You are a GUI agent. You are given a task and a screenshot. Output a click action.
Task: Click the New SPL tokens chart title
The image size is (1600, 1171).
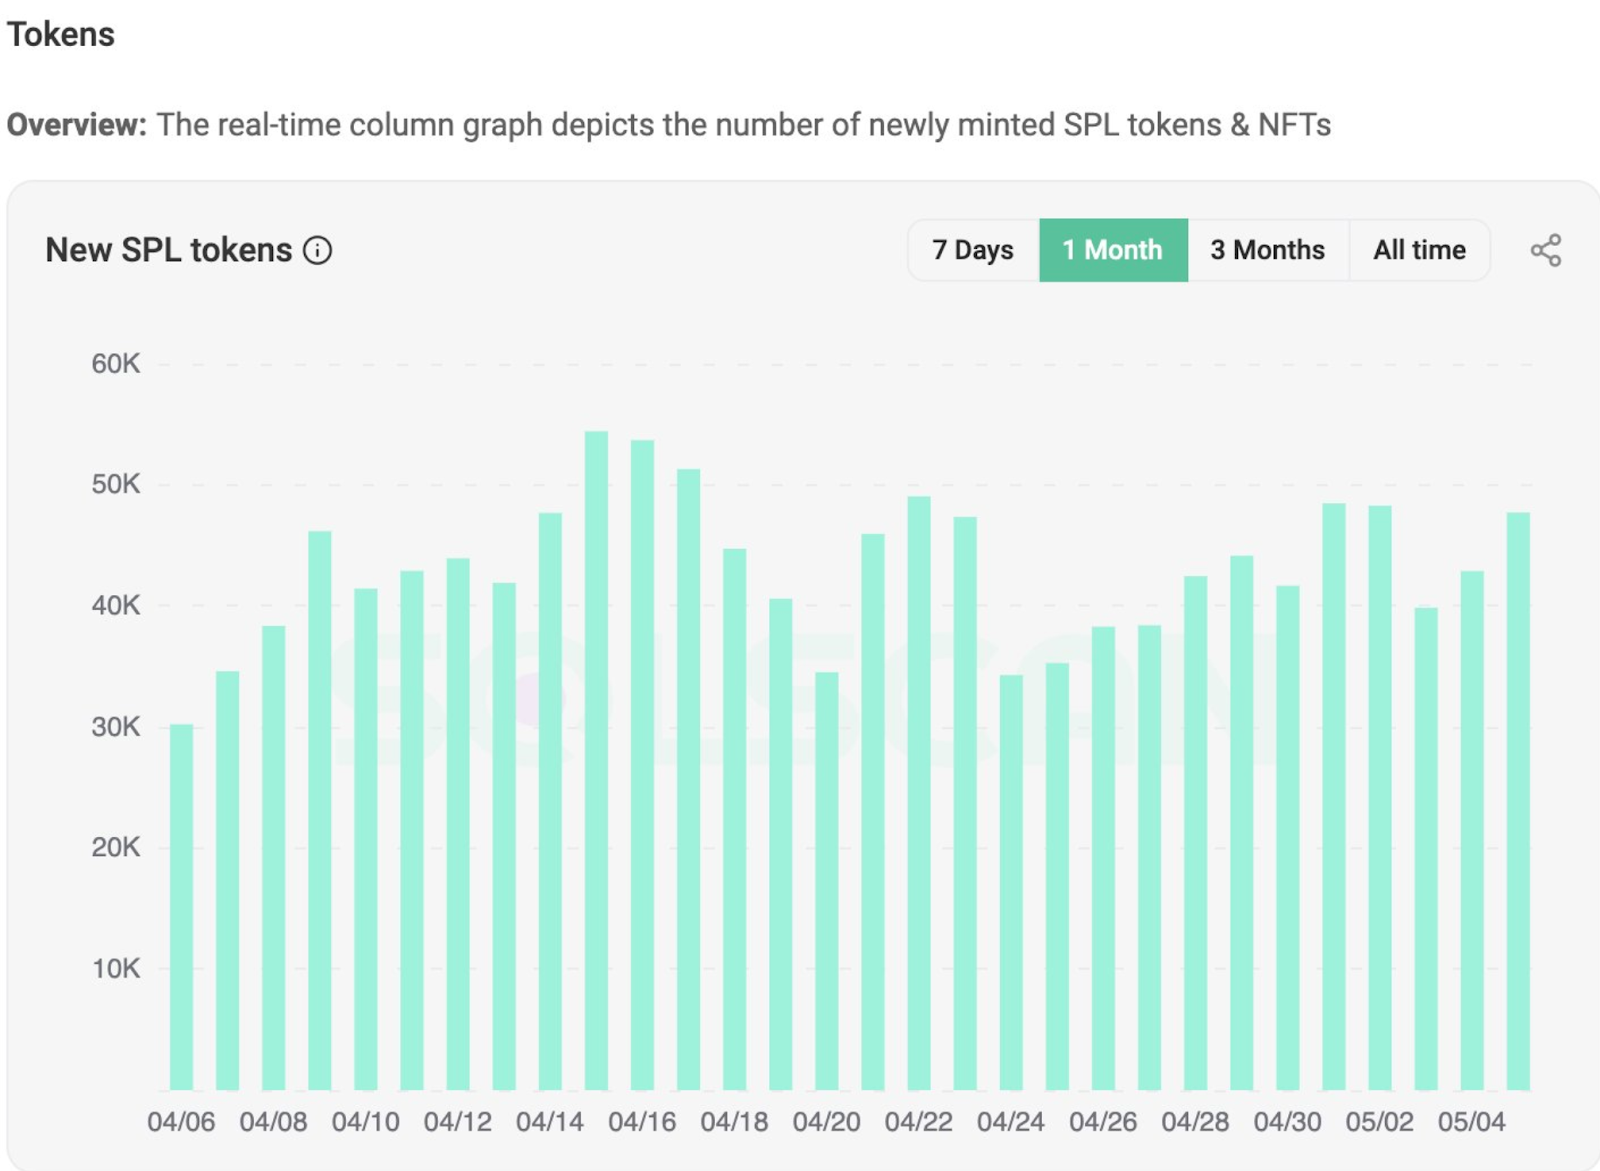click(169, 250)
